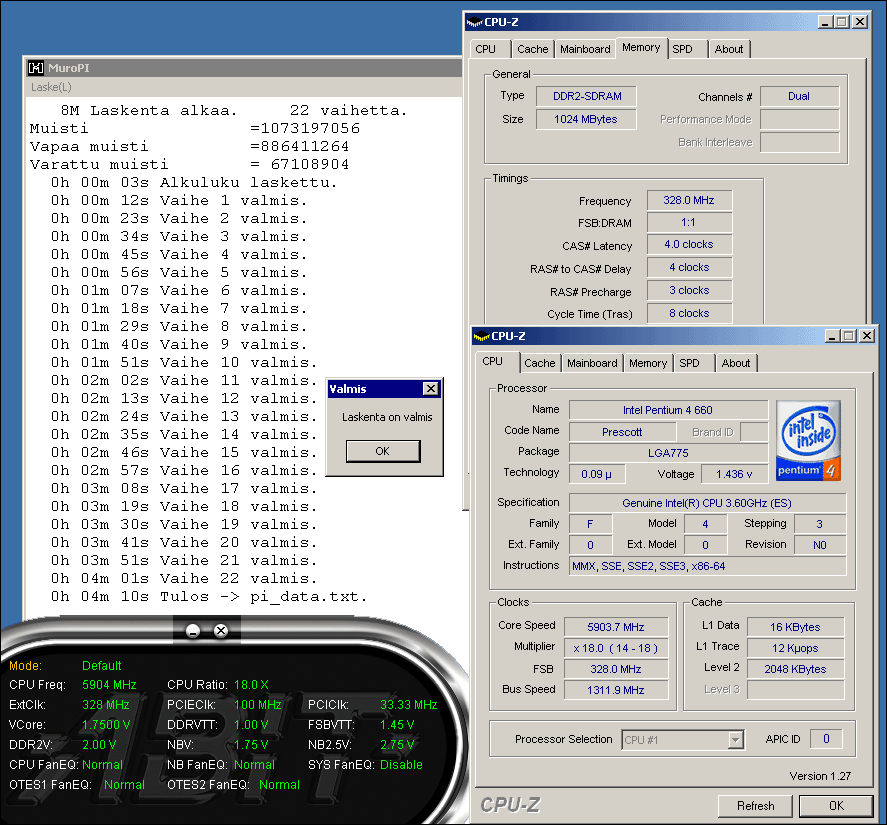Open About tab in back CPU-Z window
The image size is (887, 825).
click(x=728, y=49)
